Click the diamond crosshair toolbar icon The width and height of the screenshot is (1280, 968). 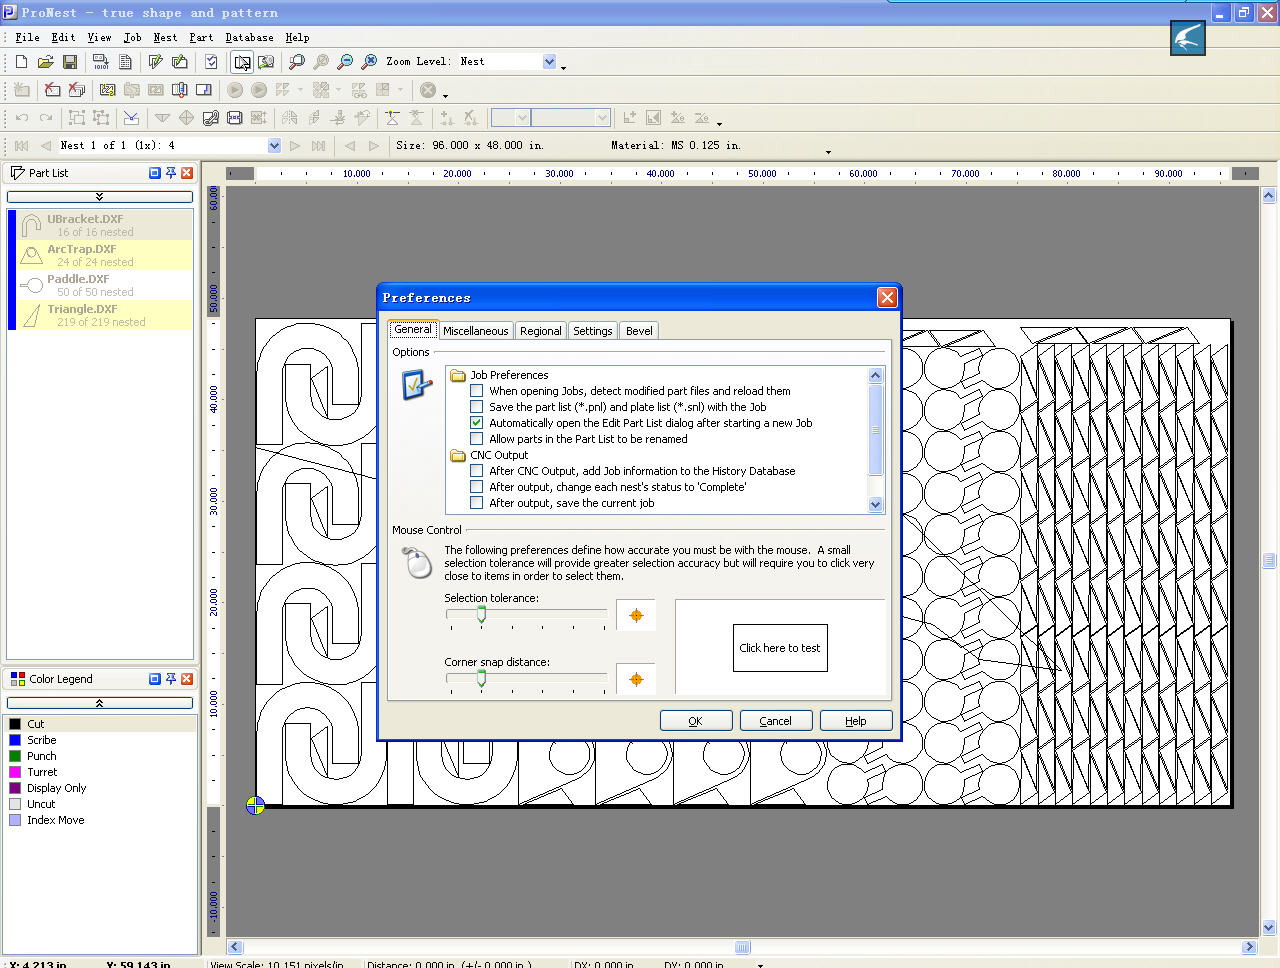(186, 118)
